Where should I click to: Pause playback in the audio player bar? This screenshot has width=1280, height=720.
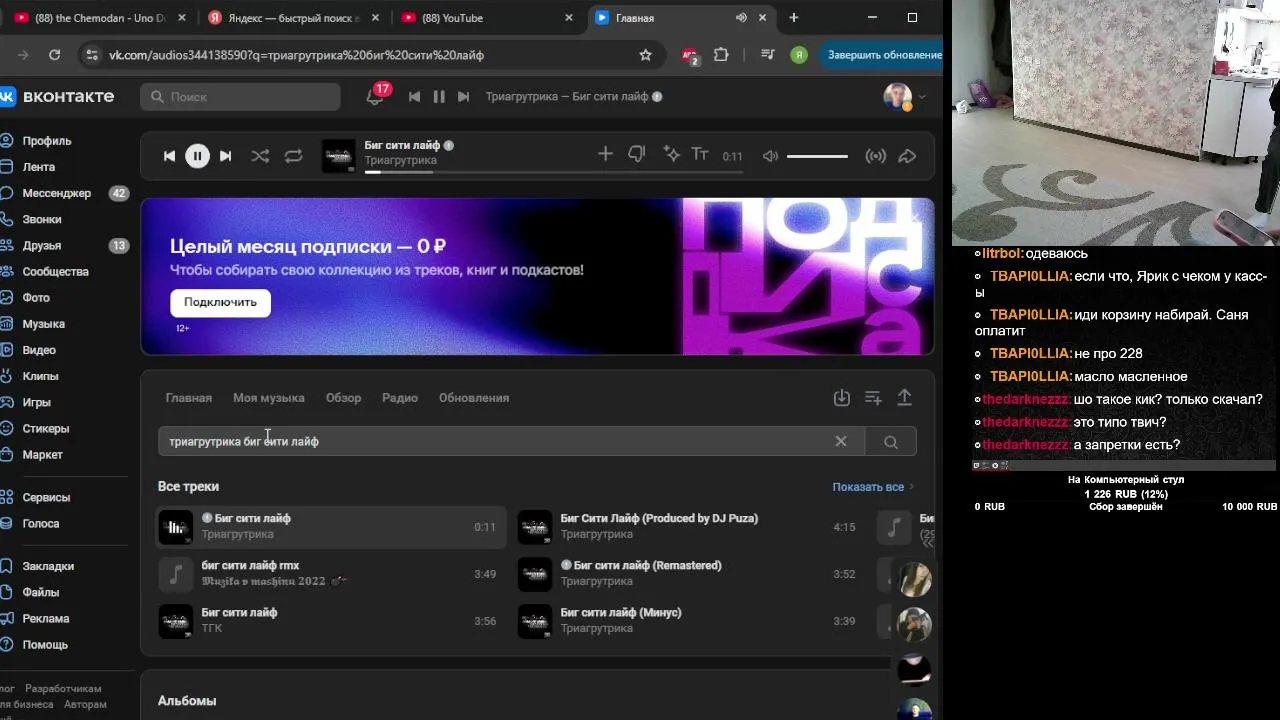197,156
